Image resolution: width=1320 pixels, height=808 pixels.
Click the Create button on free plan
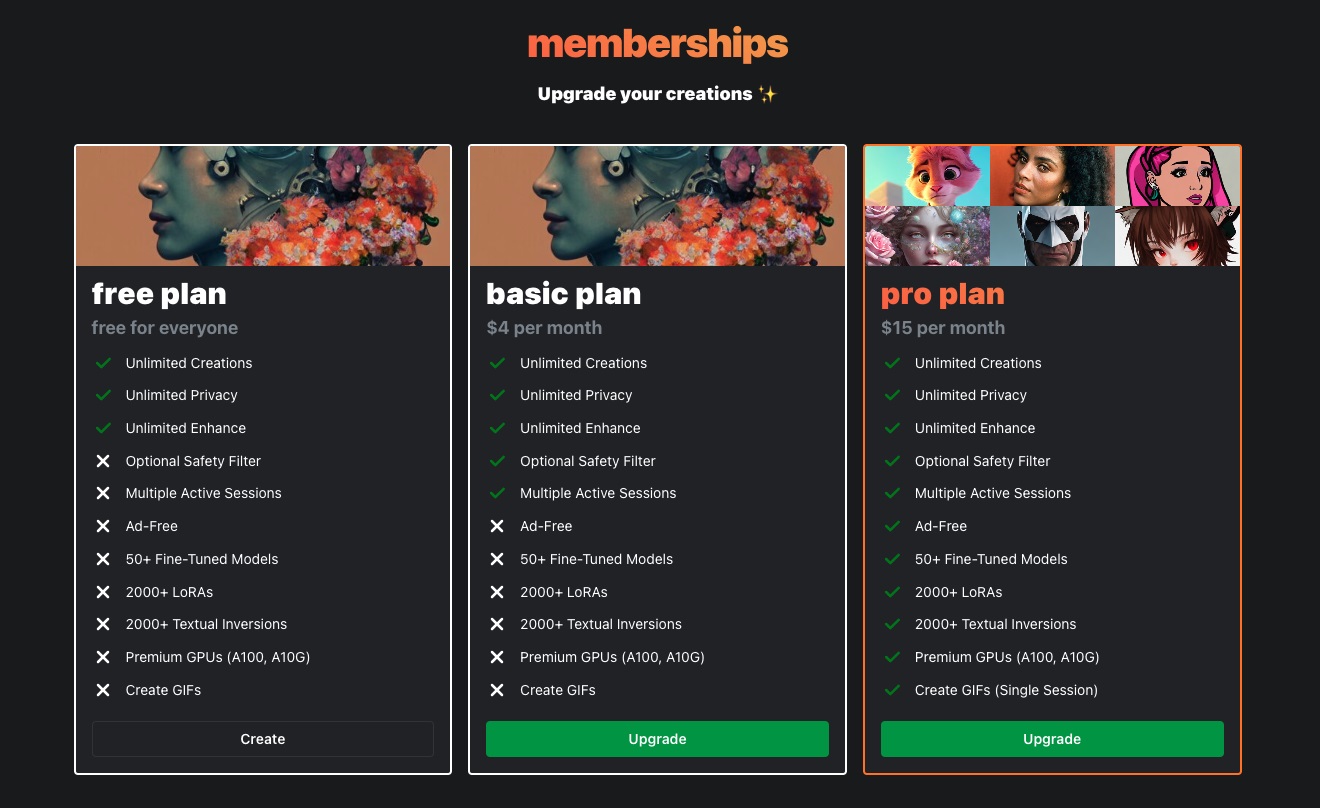[x=263, y=739]
